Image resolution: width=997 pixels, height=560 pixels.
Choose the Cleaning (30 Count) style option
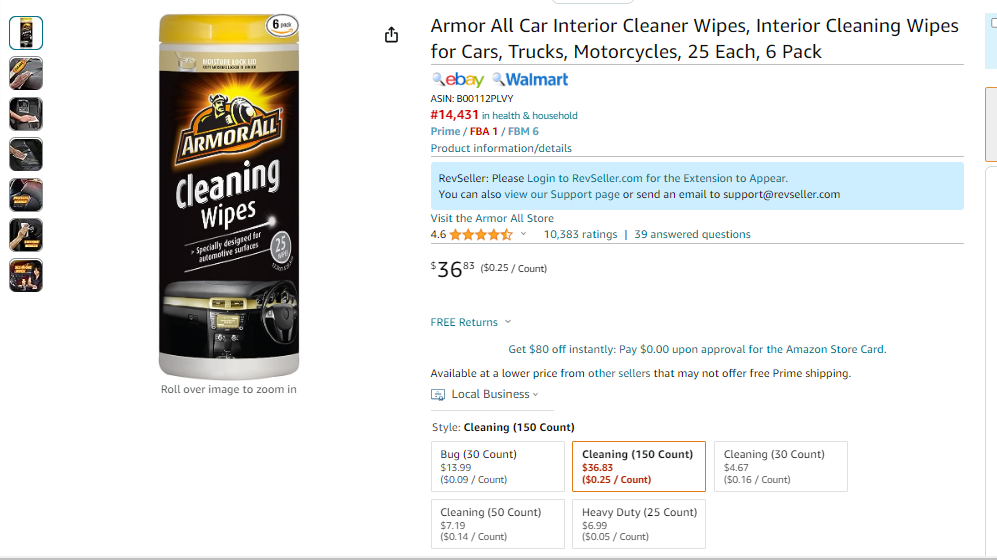(x=781, y=467)
